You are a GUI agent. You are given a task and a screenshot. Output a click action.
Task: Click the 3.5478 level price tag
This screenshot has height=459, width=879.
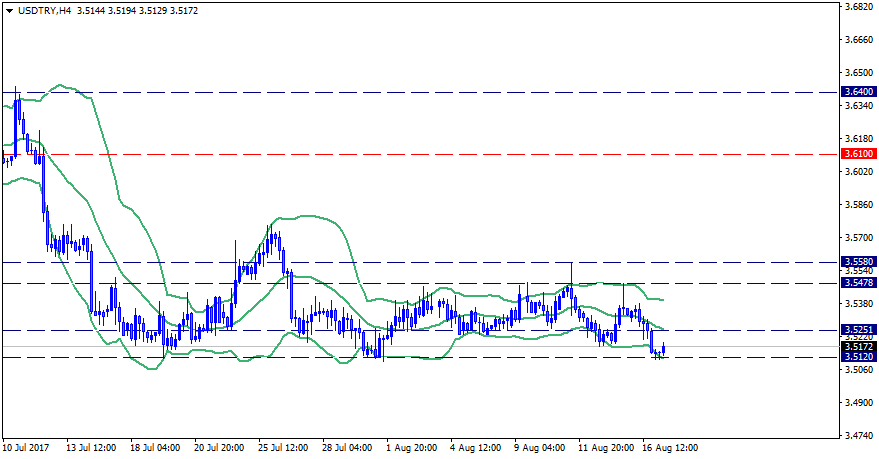pos(859,284)
